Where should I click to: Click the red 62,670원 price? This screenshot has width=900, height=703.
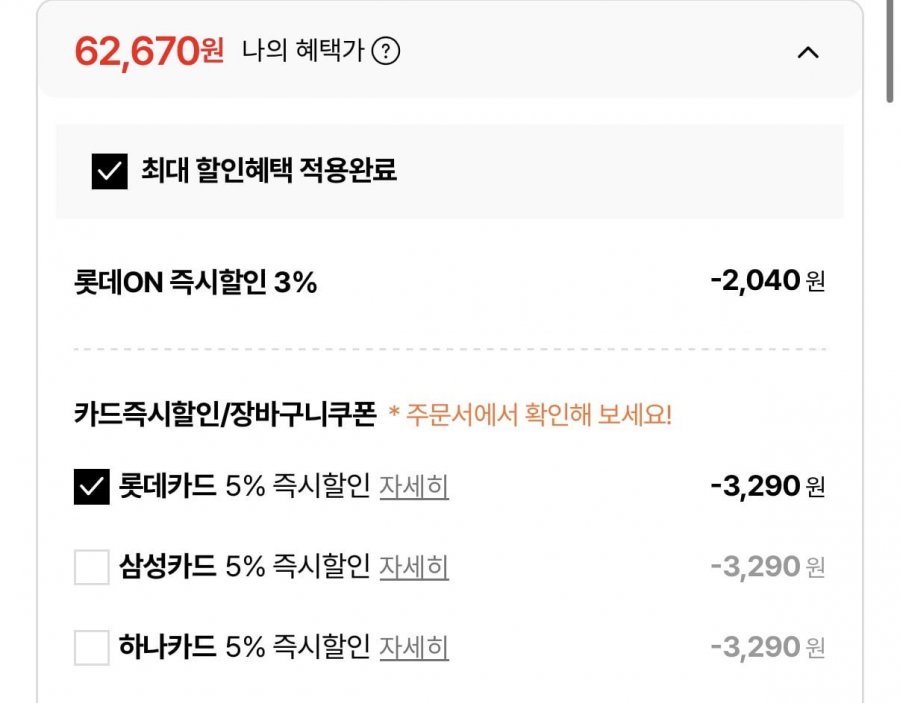coord(149,50)
